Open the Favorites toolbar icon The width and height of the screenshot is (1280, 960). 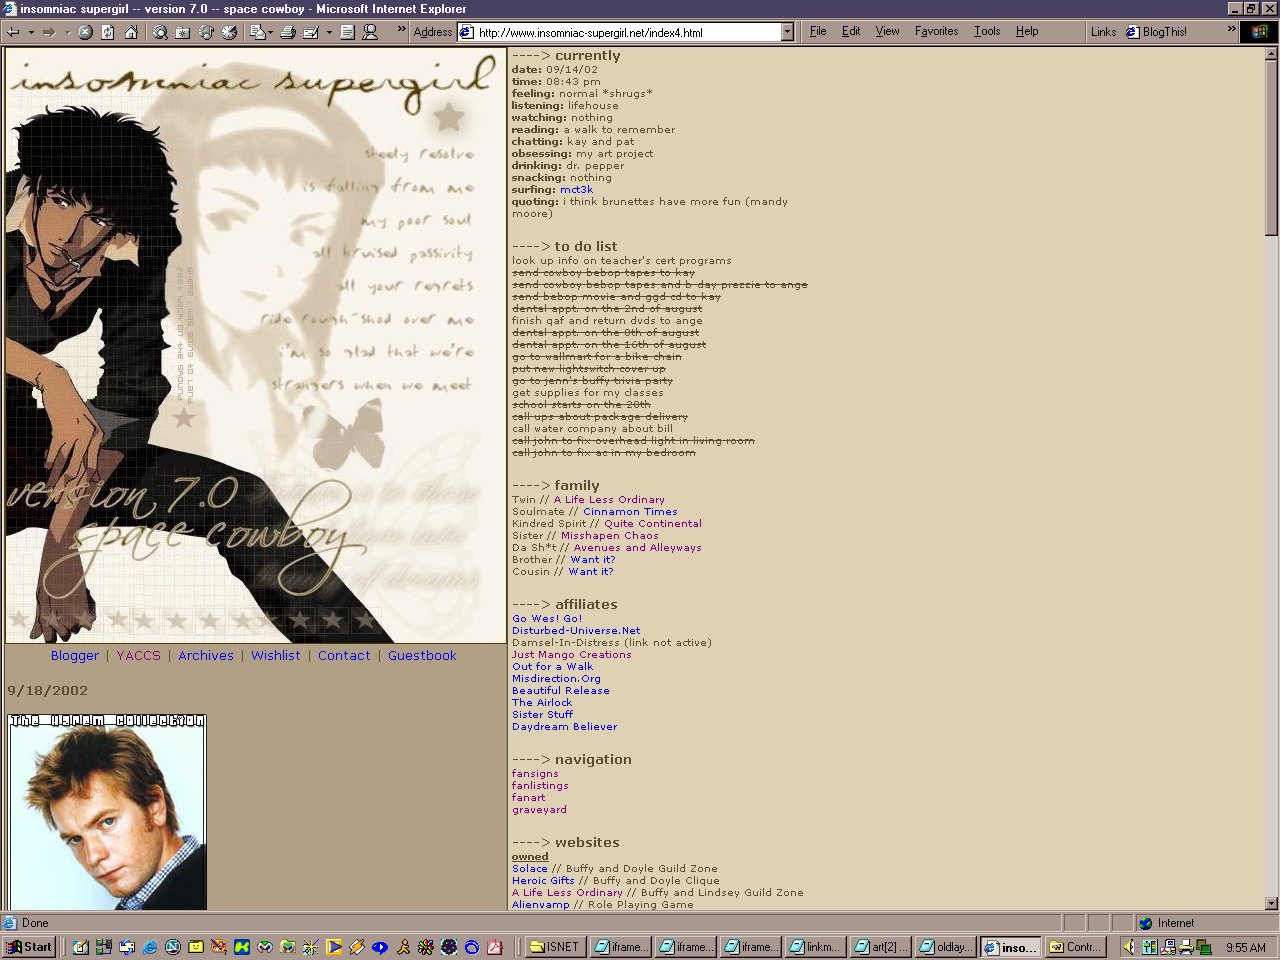point(183,32)
